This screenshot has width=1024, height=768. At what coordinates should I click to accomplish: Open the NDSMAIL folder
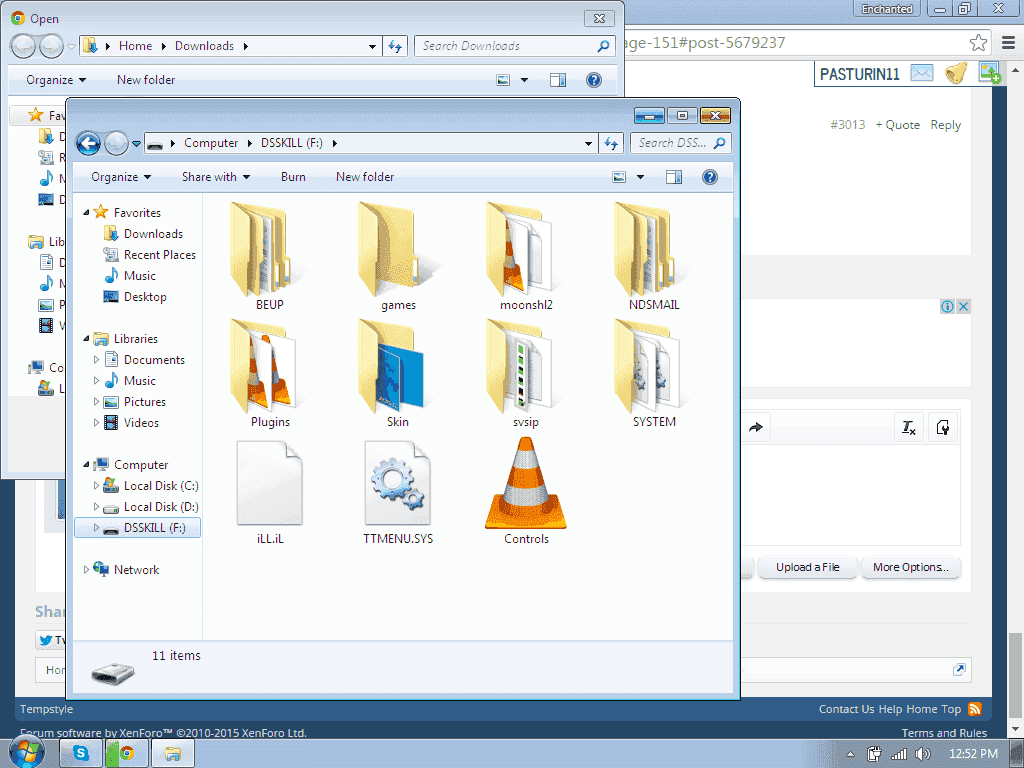click(654, 257)
